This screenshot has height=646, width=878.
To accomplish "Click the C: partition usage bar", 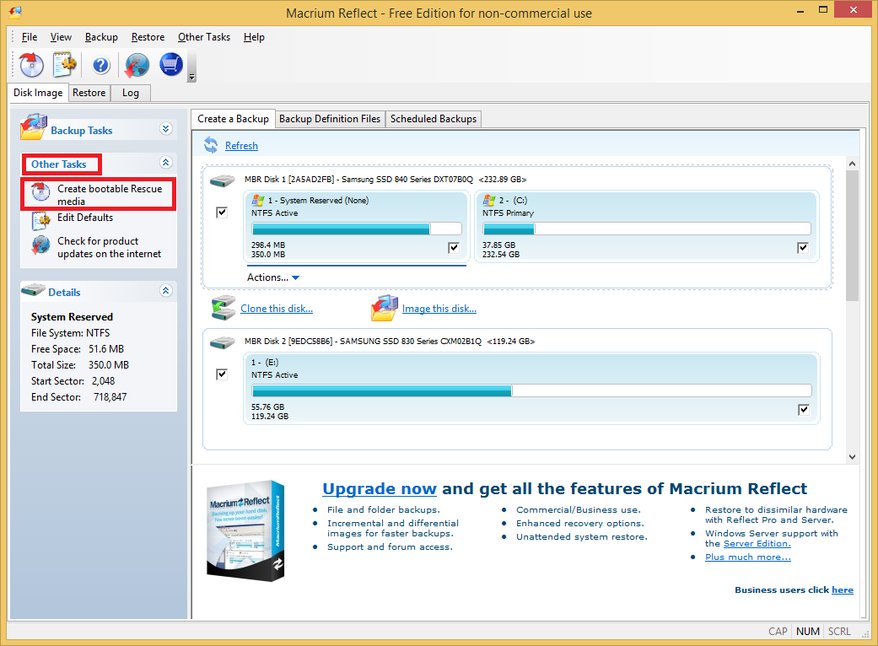I will tap(647, 228).
